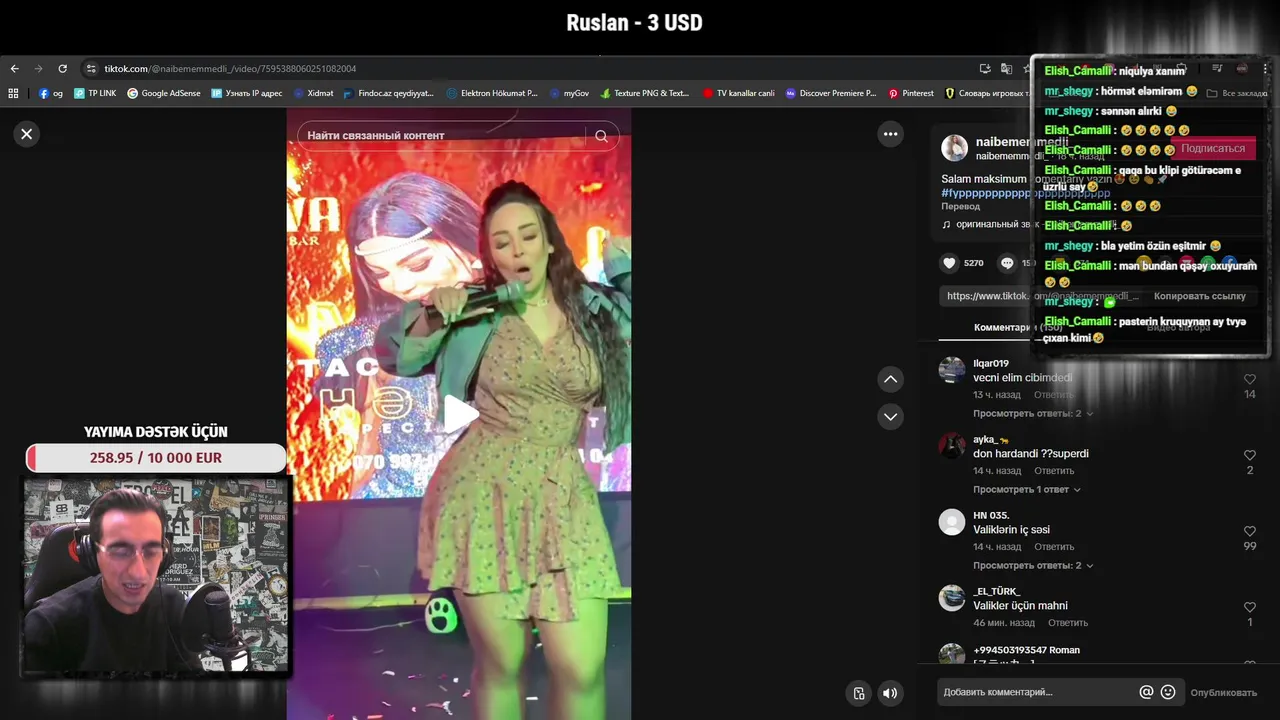Open ayka_ username link
Image resolution: width=1280 pixels, height=720 pixels.
click(x=990, y=440)
